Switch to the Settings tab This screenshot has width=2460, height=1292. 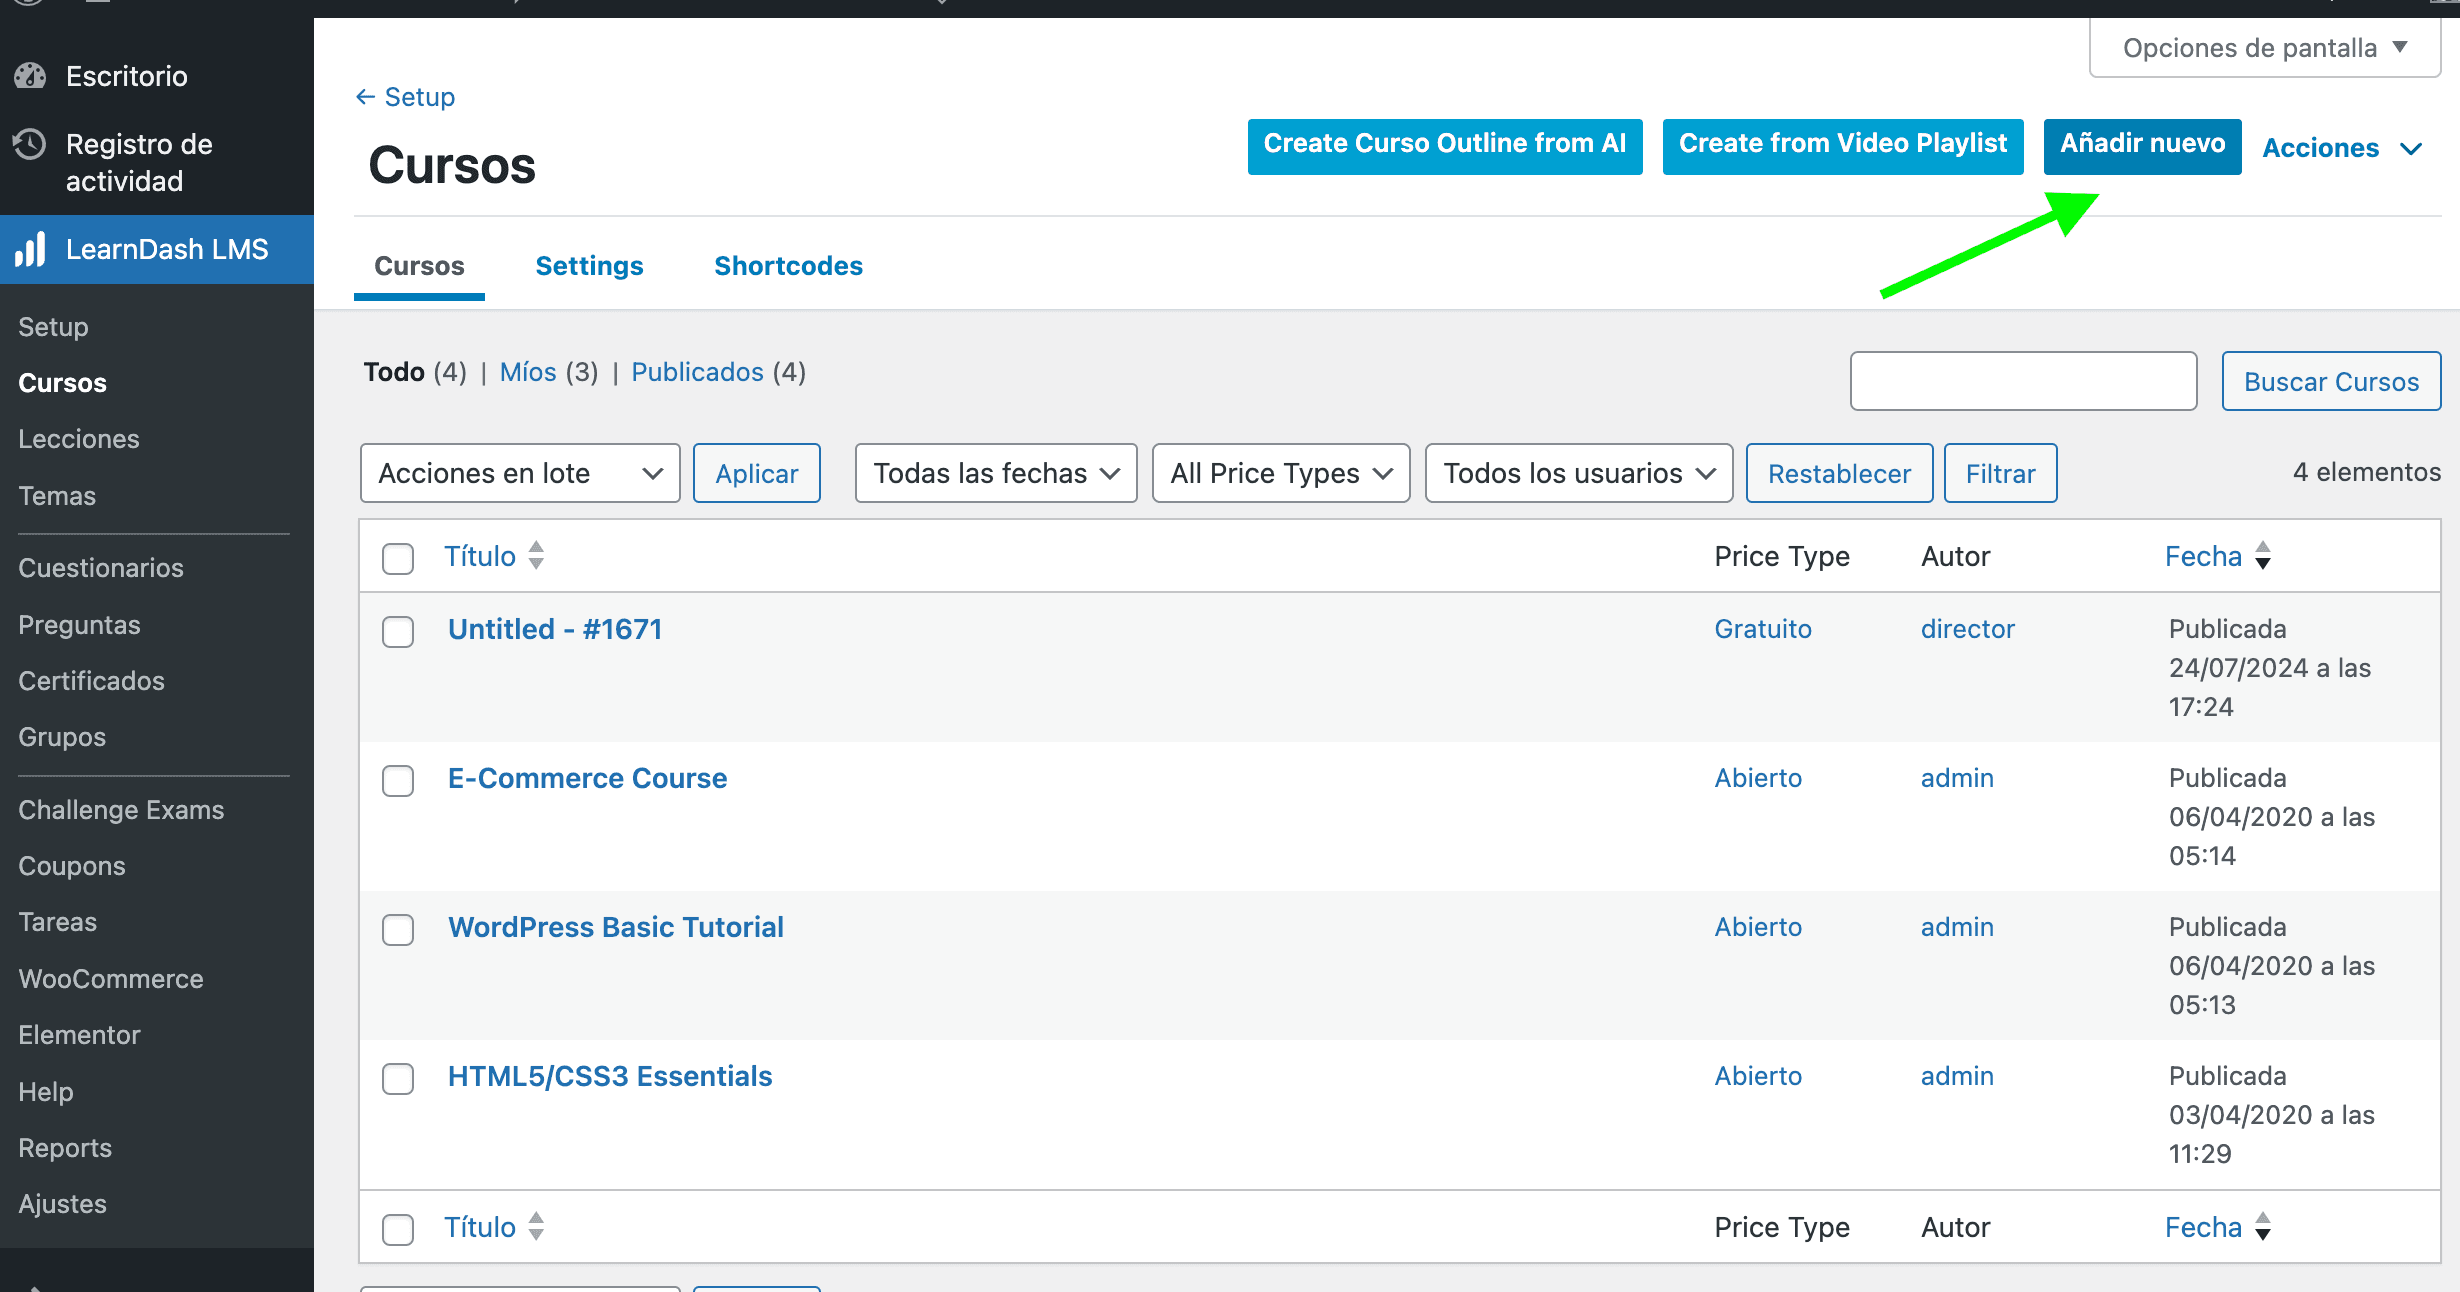pos(589,266)
